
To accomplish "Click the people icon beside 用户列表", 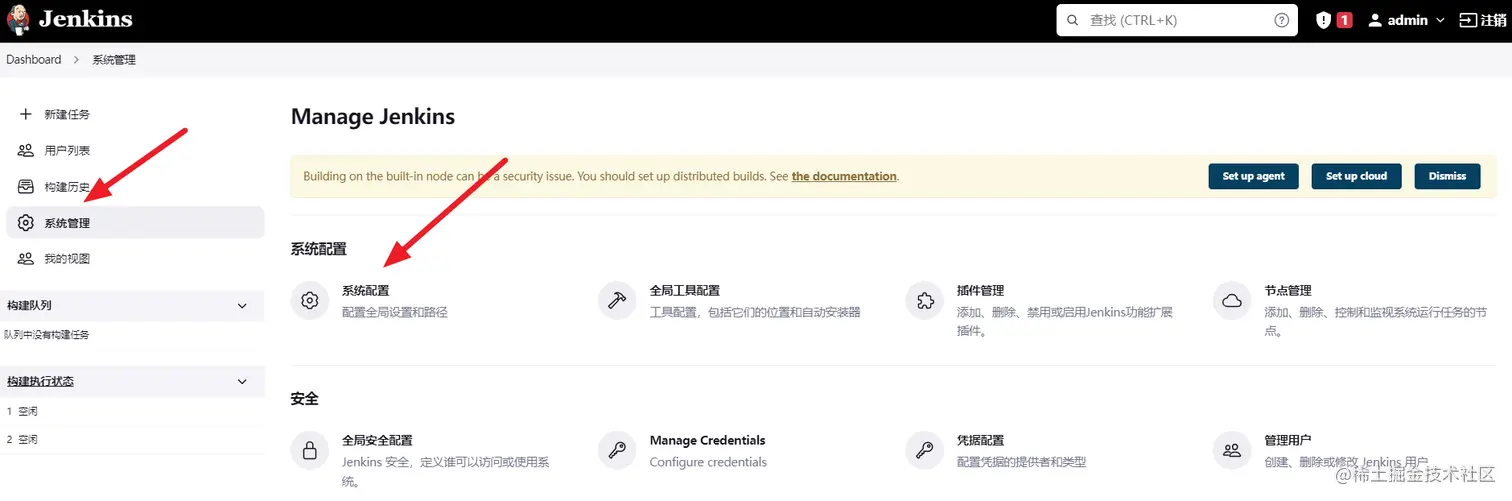I will 26,150.
